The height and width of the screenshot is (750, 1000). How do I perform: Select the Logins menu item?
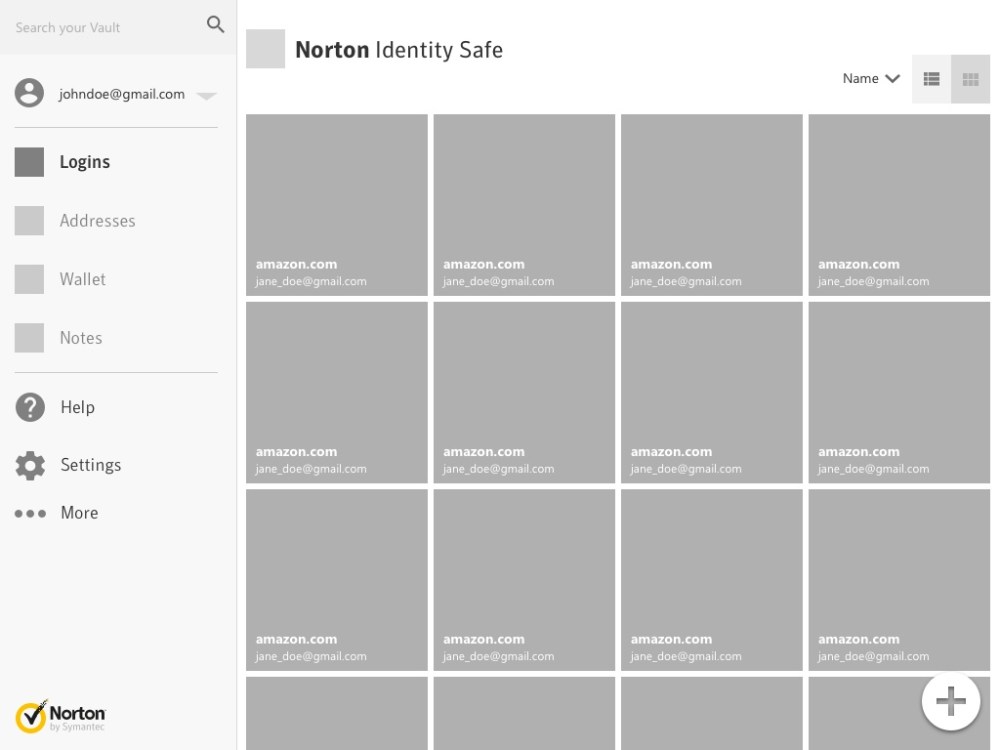pos(85,162)
